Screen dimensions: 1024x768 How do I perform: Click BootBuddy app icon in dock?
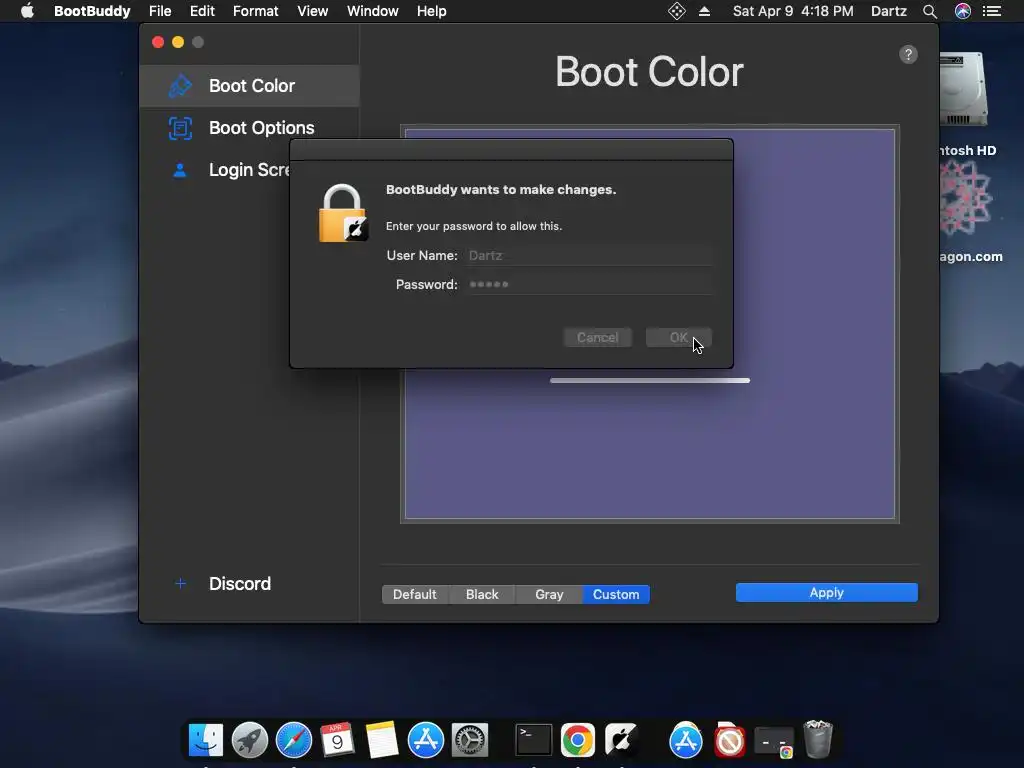coord(620,740)
